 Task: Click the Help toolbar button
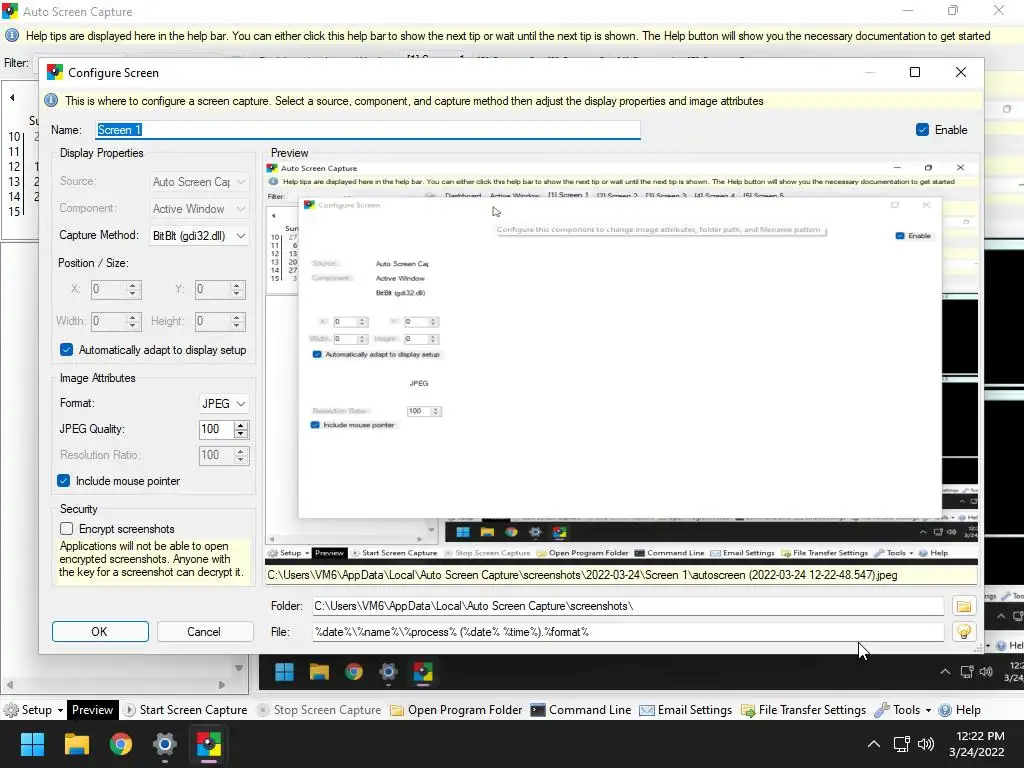pyautogui.click(x=959, y=710)
